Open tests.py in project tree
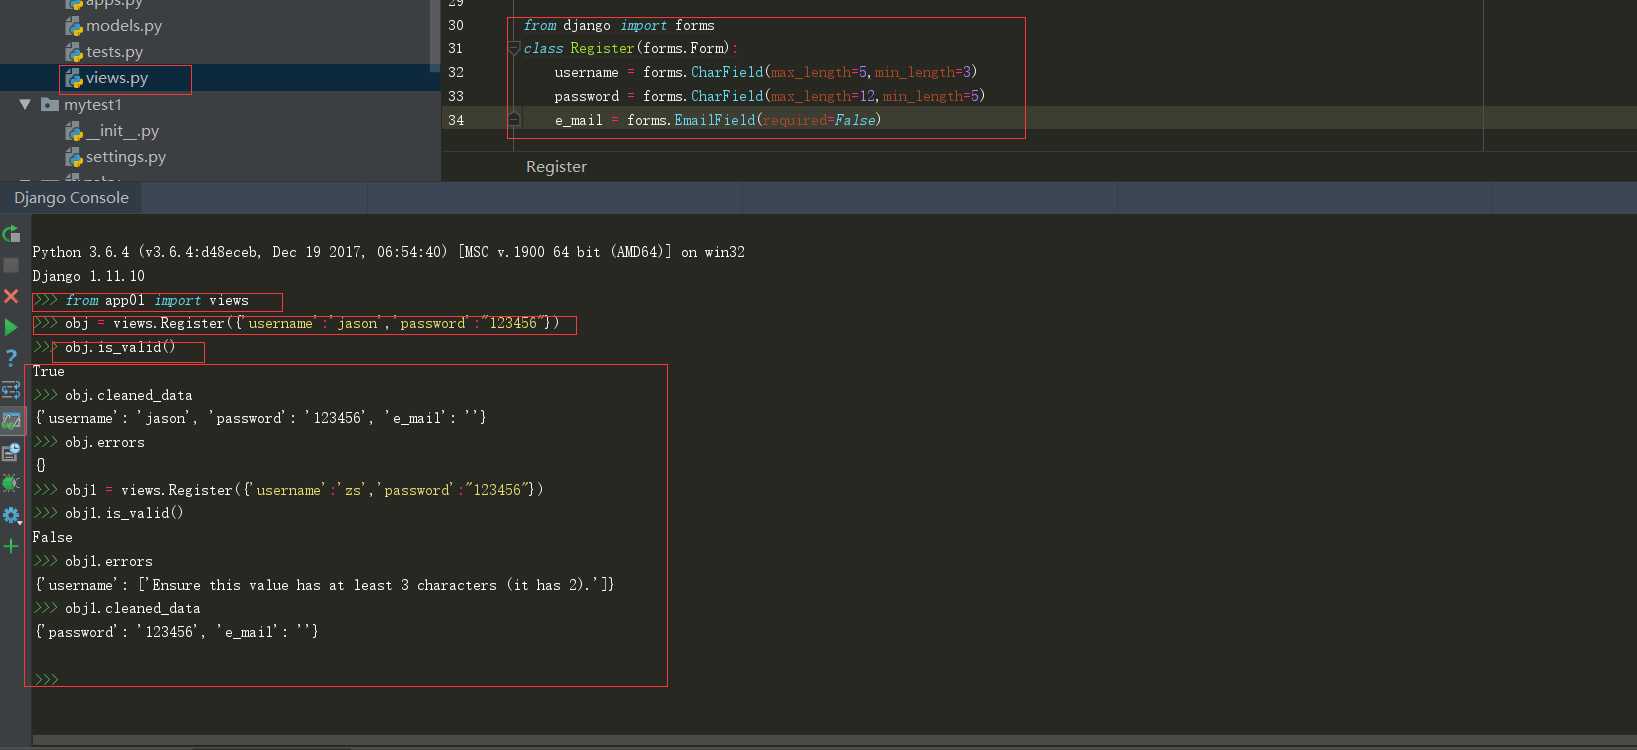 [114, 52]
